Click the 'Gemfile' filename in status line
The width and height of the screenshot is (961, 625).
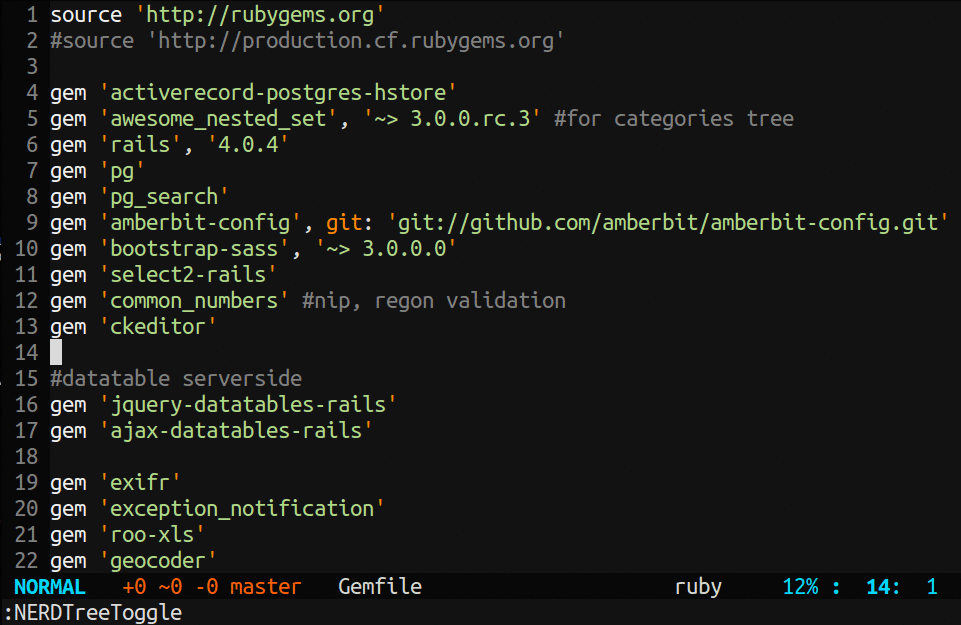coord(379,587)
